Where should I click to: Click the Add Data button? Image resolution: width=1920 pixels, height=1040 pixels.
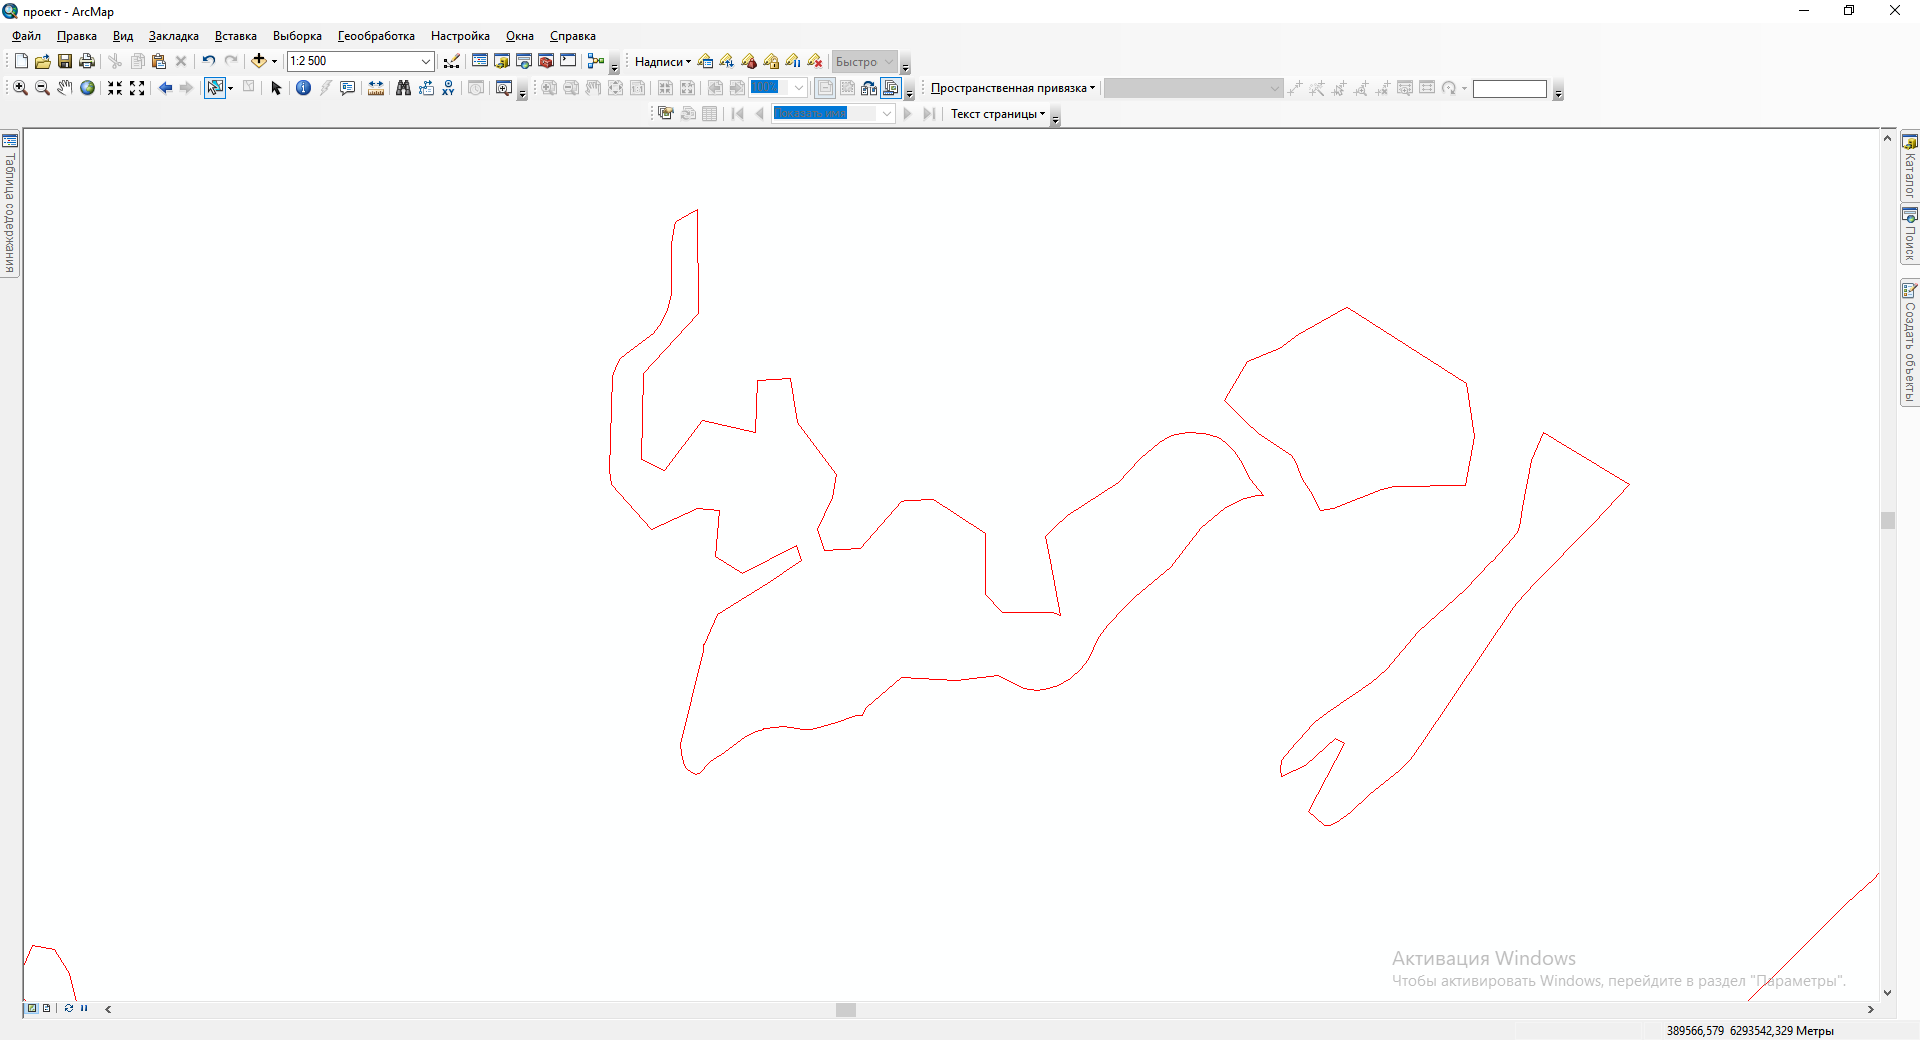[258, 61]
